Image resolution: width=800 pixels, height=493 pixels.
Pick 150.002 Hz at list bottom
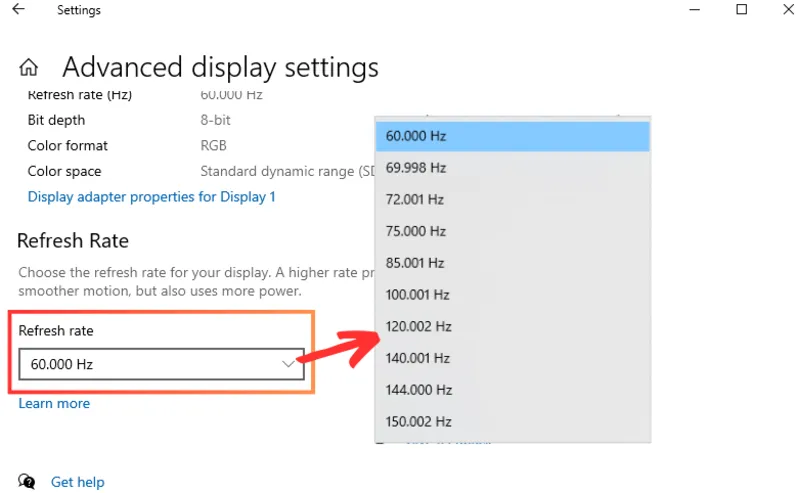point(512,422)
